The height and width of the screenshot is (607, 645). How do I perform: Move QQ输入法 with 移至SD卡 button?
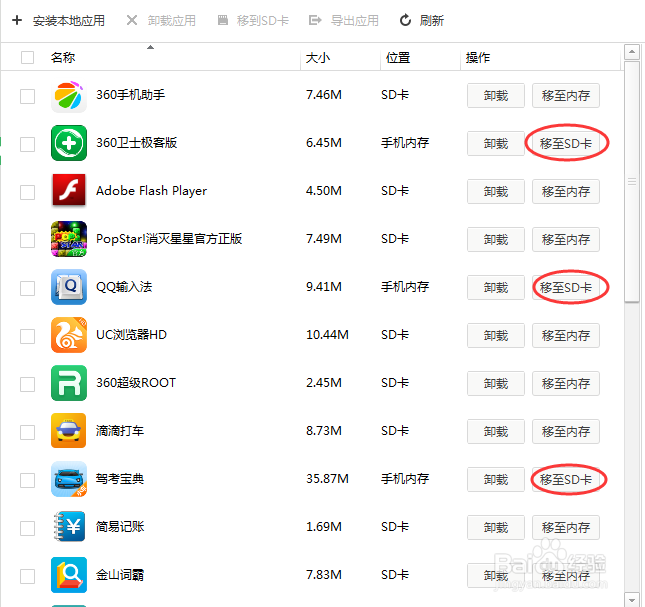coord(566,287)
